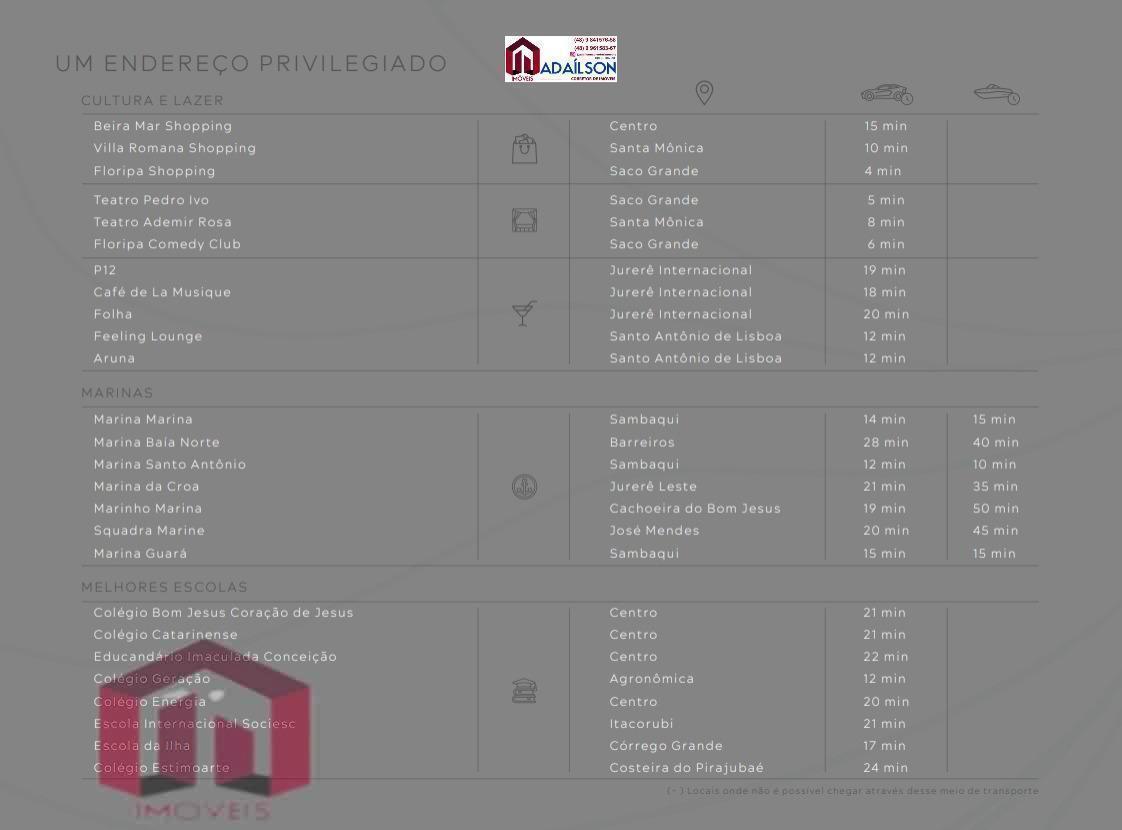This screenshot has width=1122, height=830.
Task: Click '22 min' for Educandário Imaculada Conceição
Action: point(886,657)
